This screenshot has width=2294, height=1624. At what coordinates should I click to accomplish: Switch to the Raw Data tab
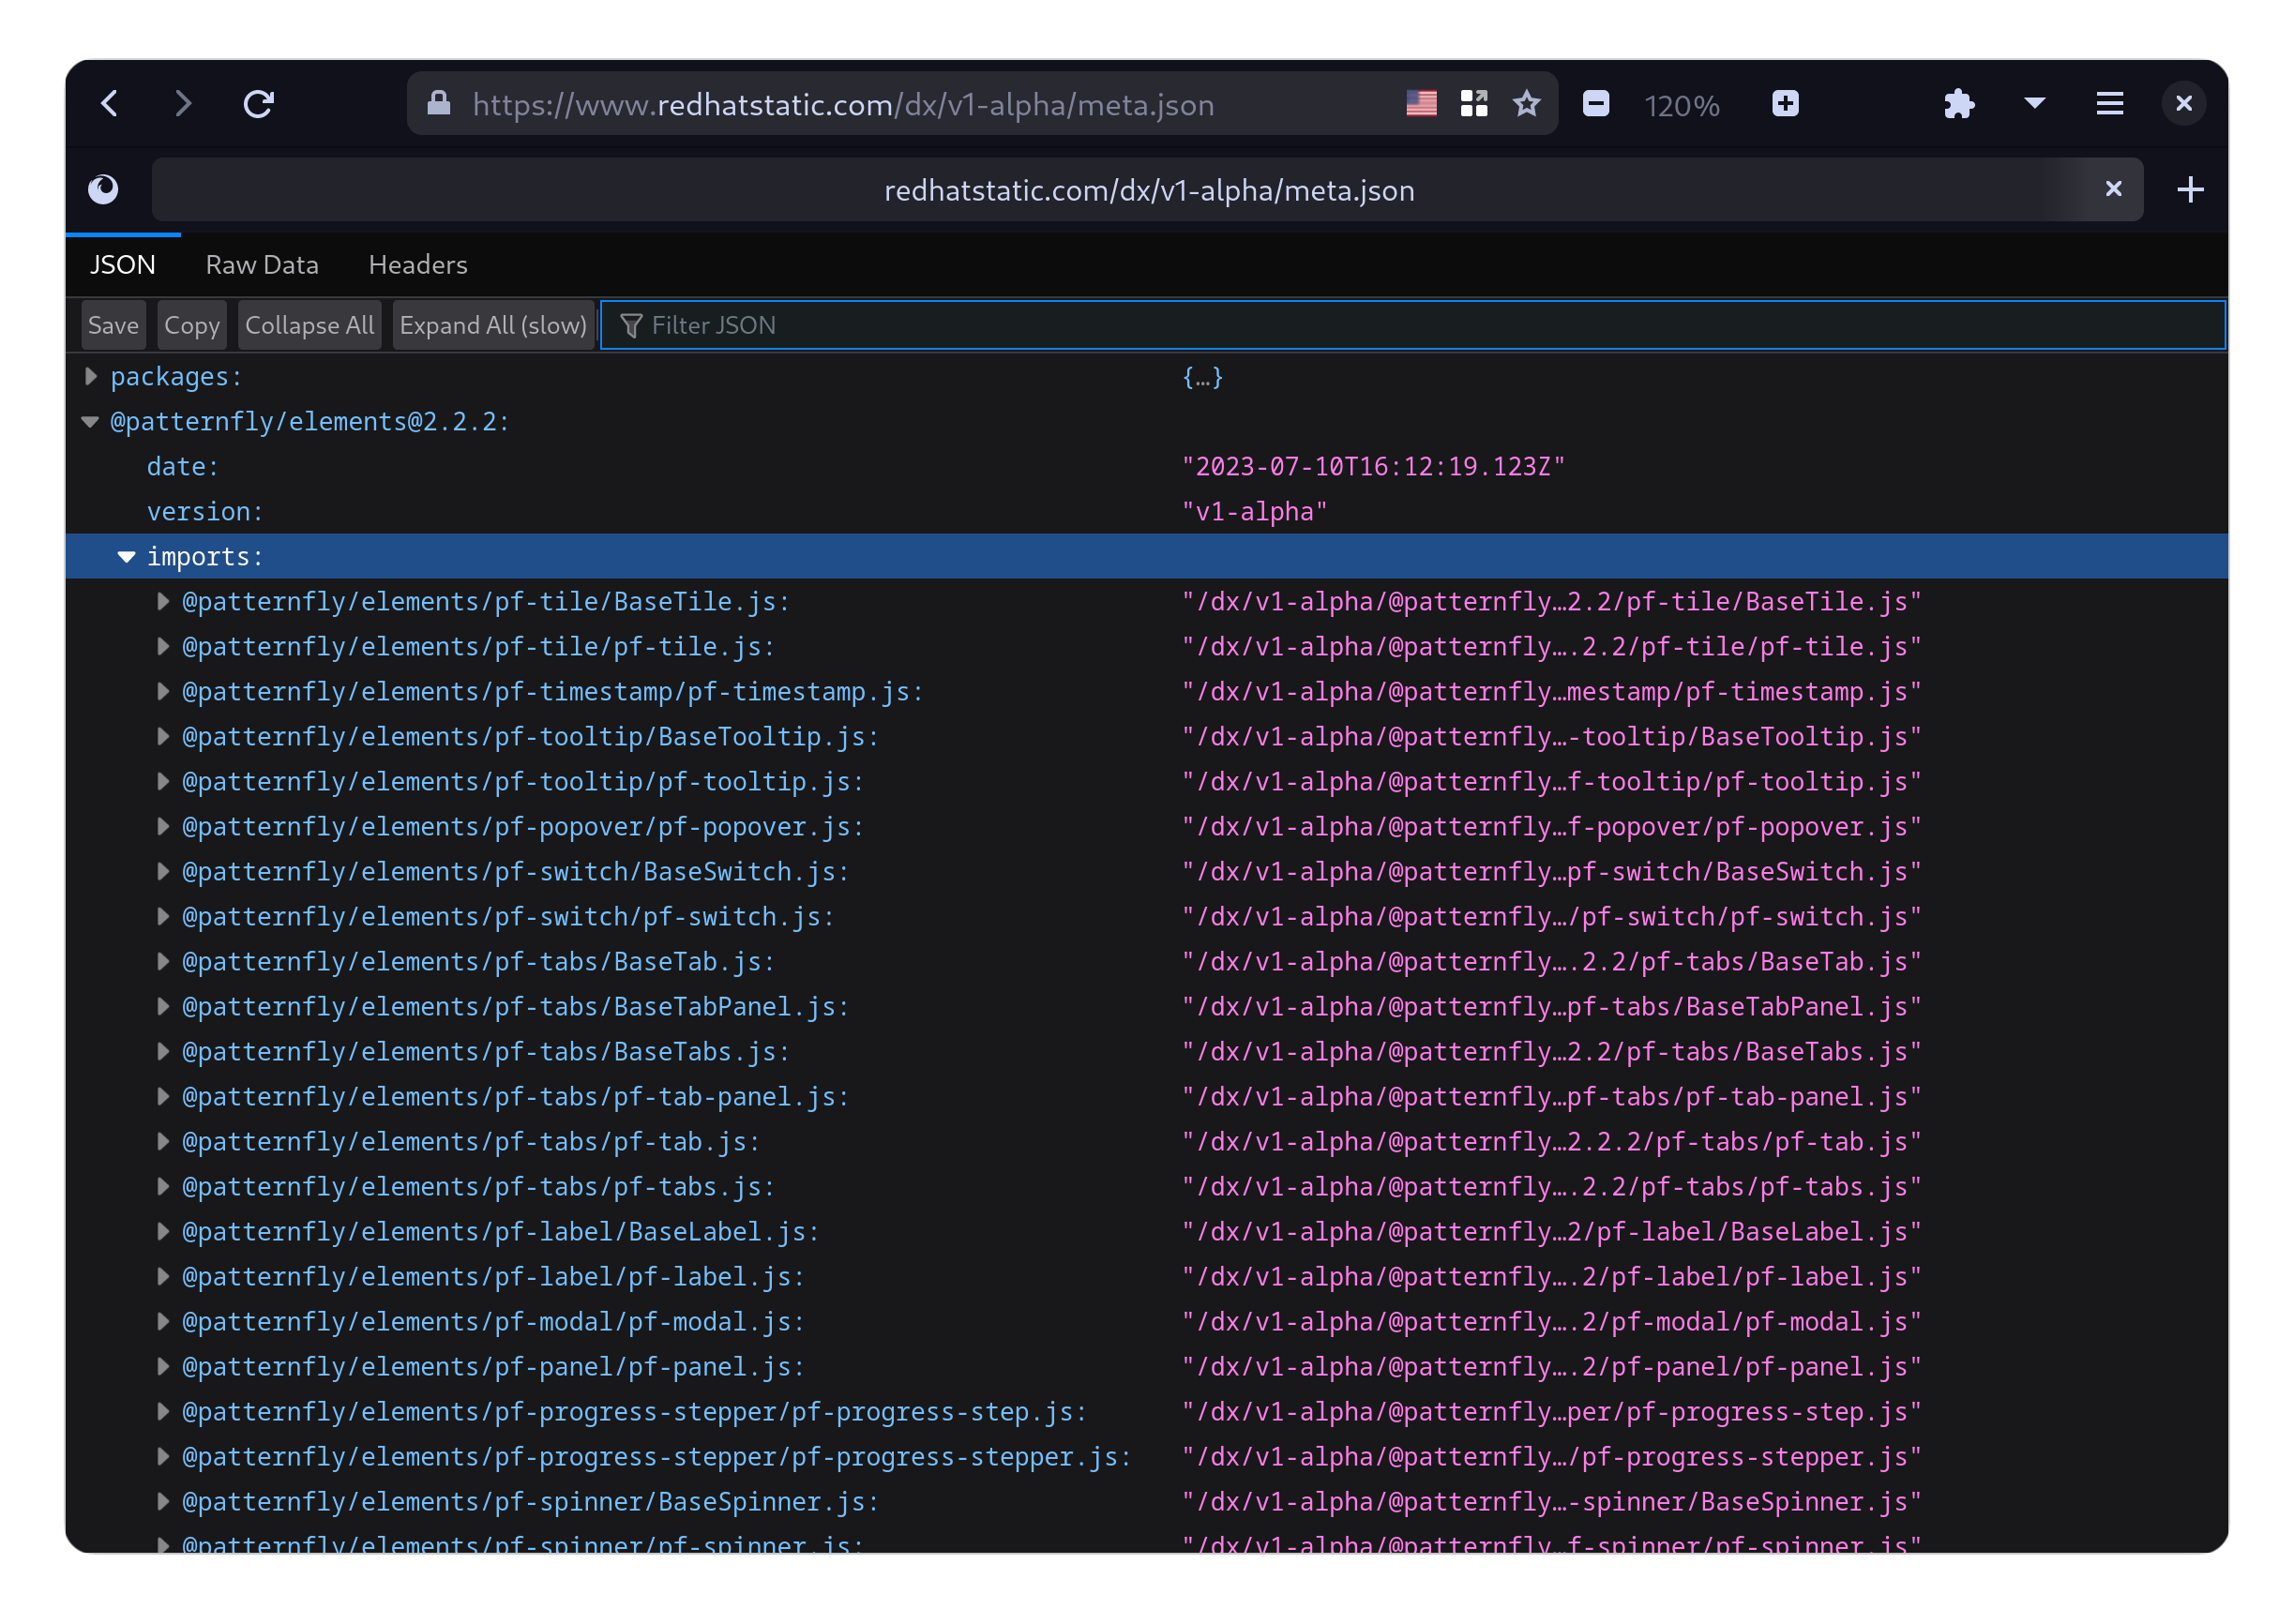262,264
